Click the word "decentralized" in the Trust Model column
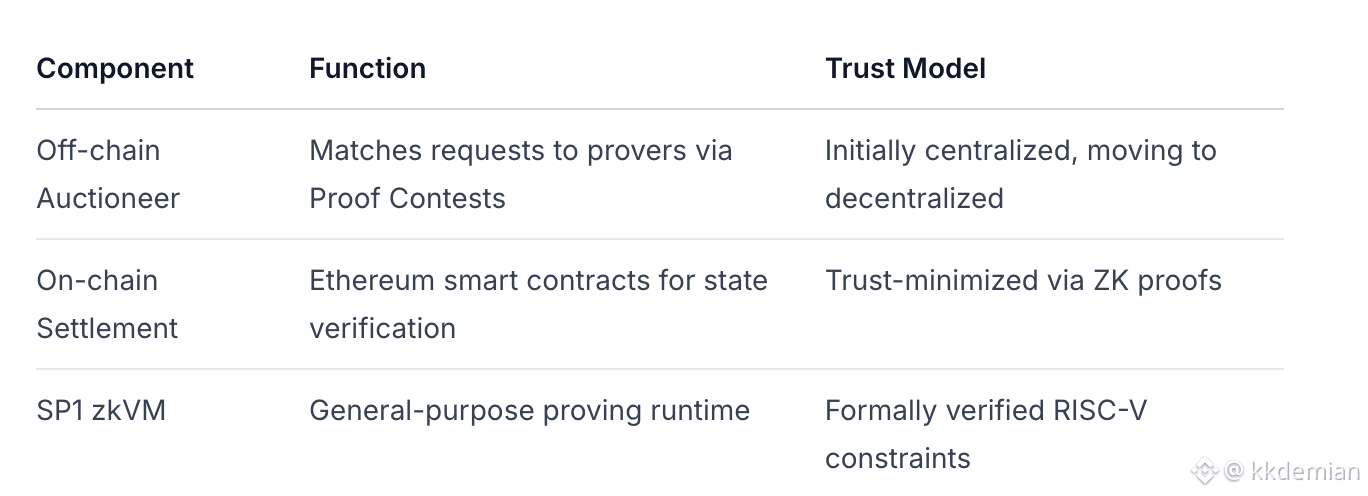The width and height of the screenshot is (1368, 496). (x=914, y=198)
